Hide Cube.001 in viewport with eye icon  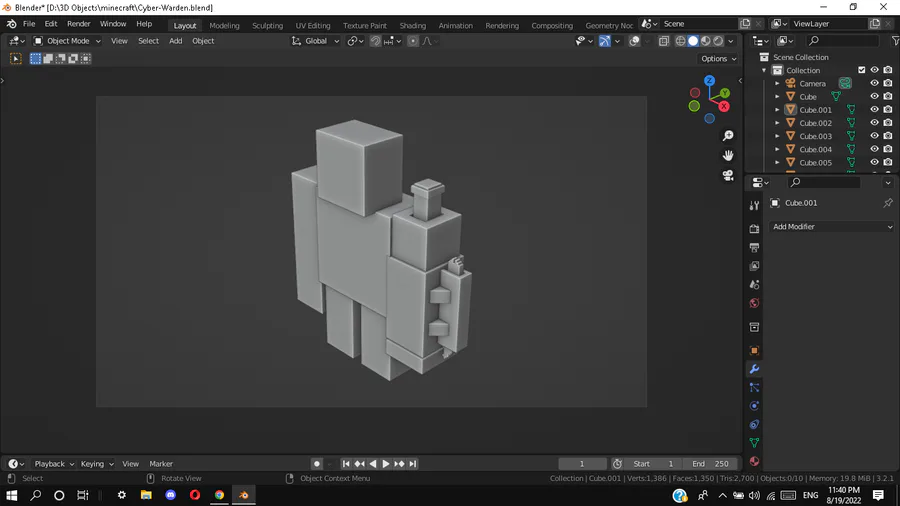click(x=874, y=110)
